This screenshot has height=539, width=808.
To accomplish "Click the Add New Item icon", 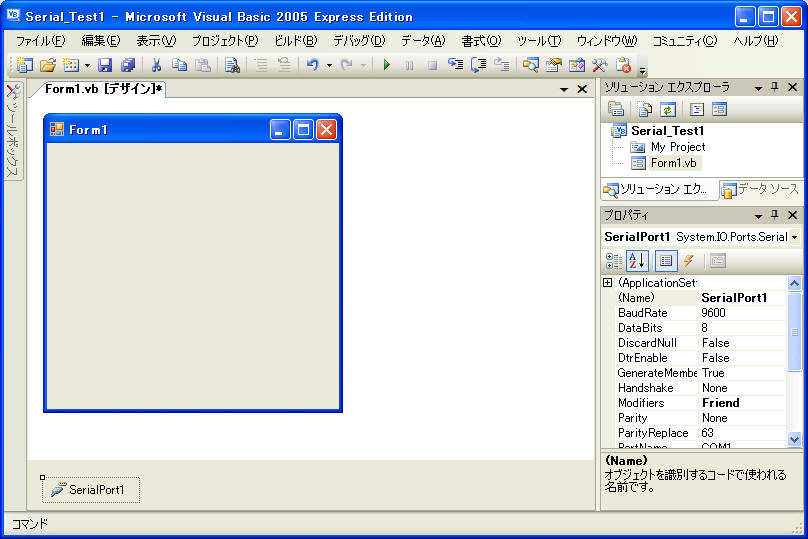I will (x=71, y=65).
